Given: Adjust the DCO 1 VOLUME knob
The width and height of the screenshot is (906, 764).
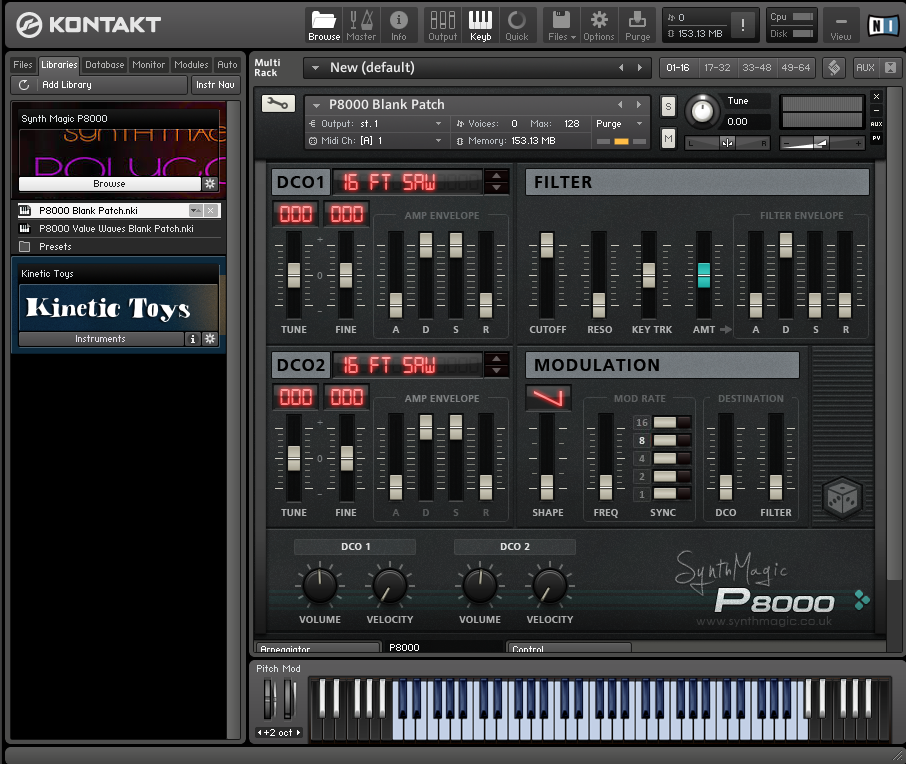Looking at the screenshot, I should 320,585.
